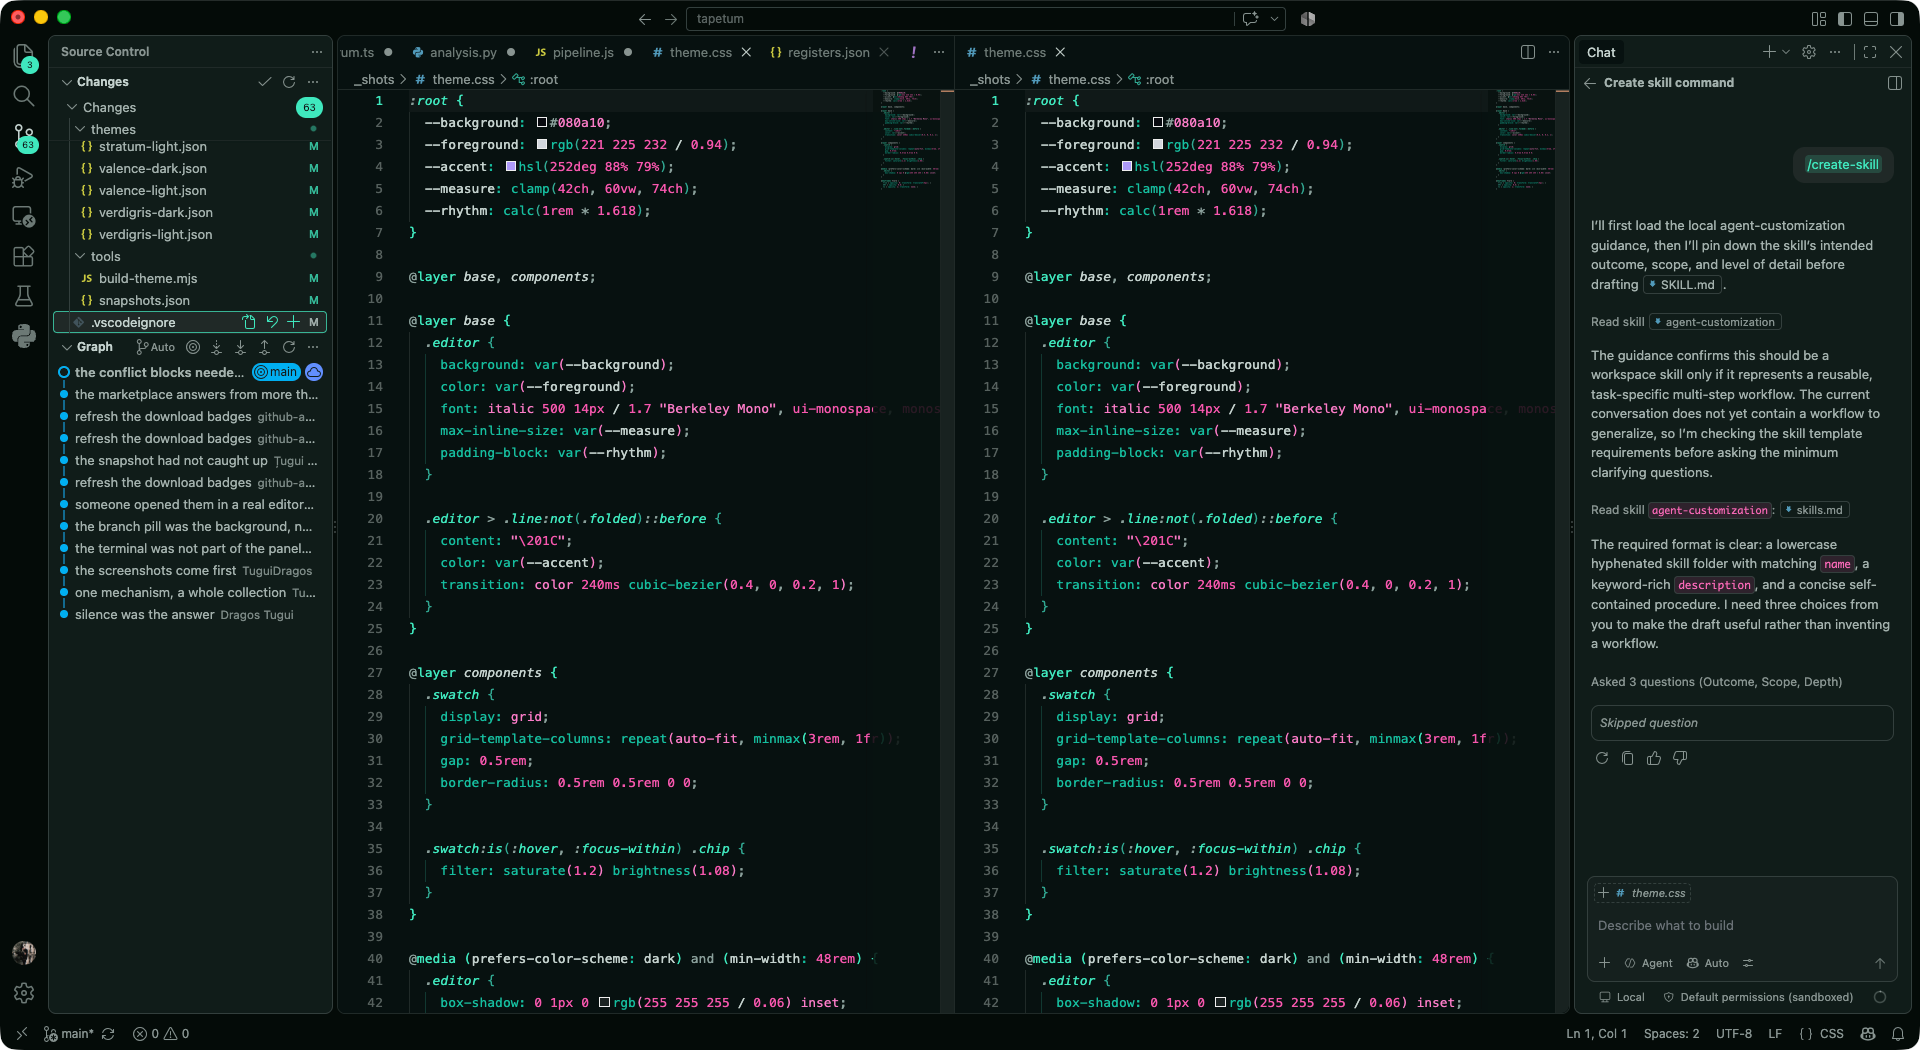Open the Local session target picker
The height and width of the screenshot is (1050, 1920).
coord(1622,997)
